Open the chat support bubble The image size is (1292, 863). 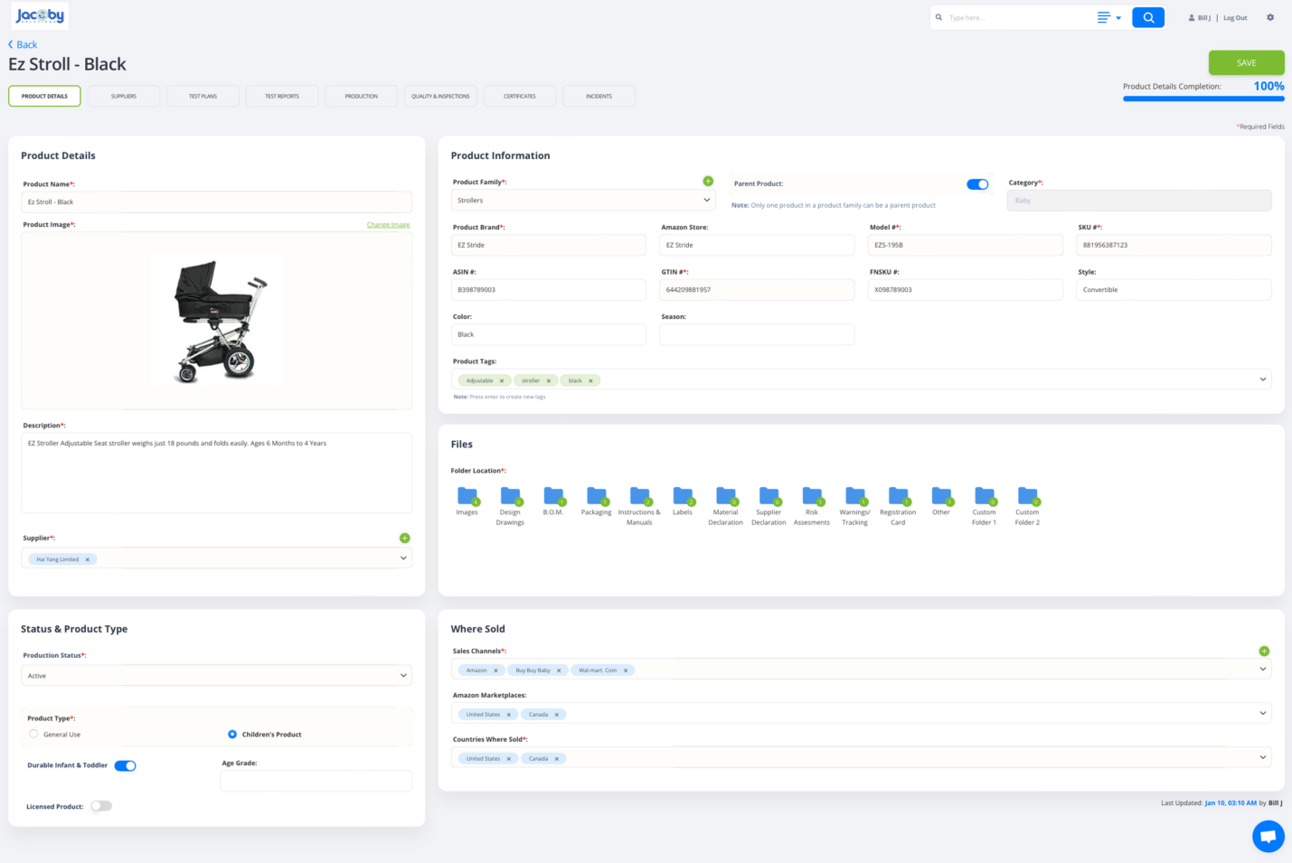pos(1267,836)
